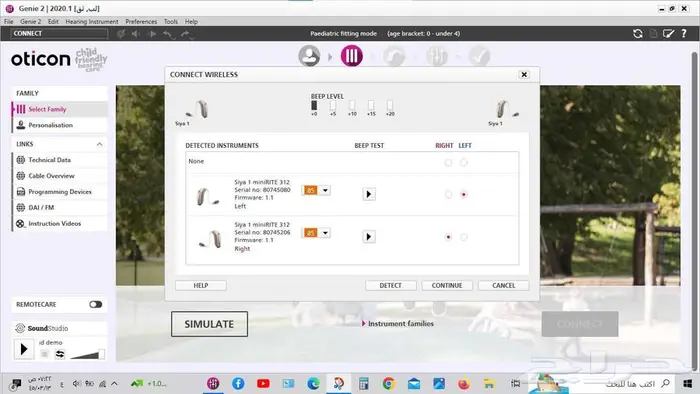700x394 pixels.
Task: Click the SoundStudio stop button
Action: tap(44, 354)
